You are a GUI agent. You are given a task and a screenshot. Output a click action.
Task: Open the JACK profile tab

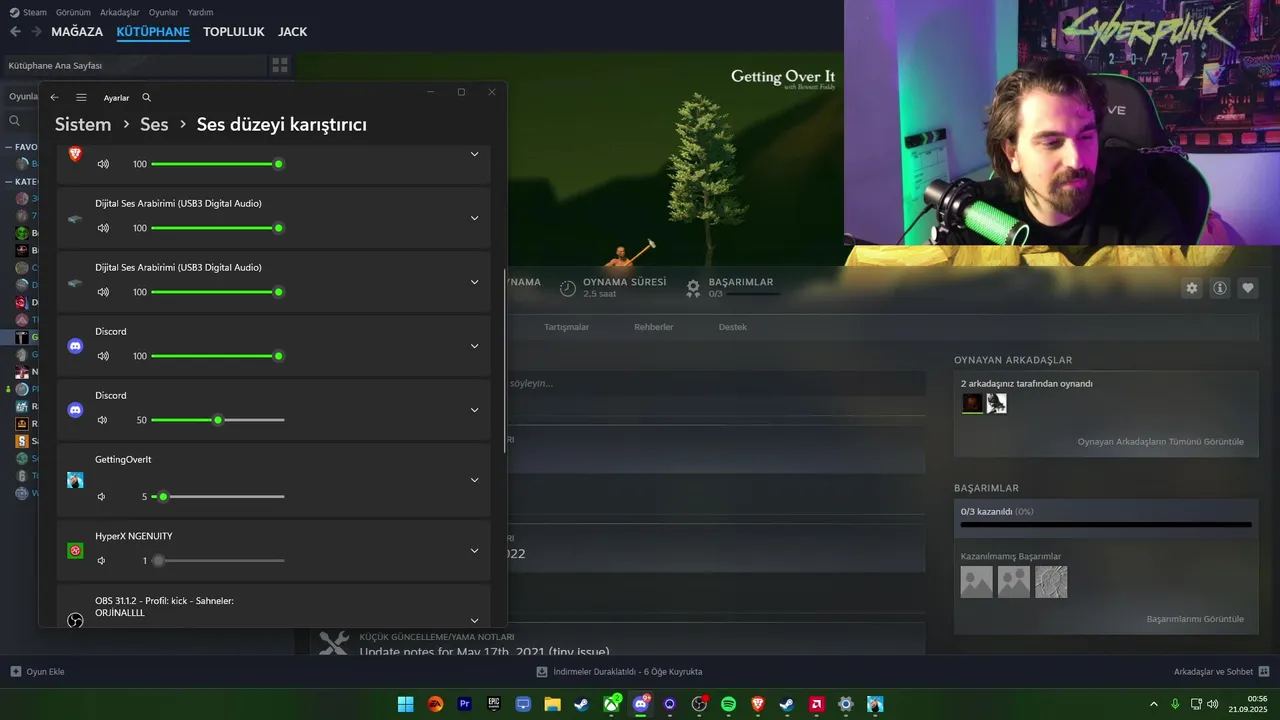(292, 32)
